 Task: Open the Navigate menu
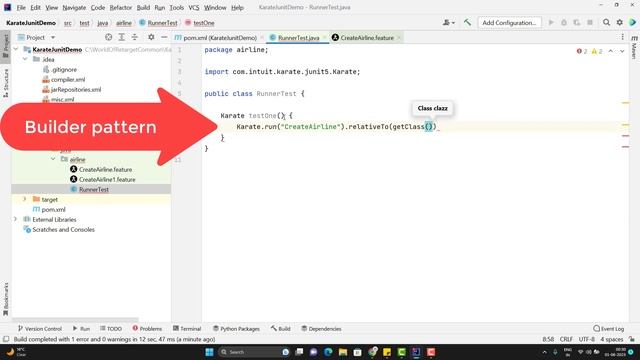click(x=74, y=7)
